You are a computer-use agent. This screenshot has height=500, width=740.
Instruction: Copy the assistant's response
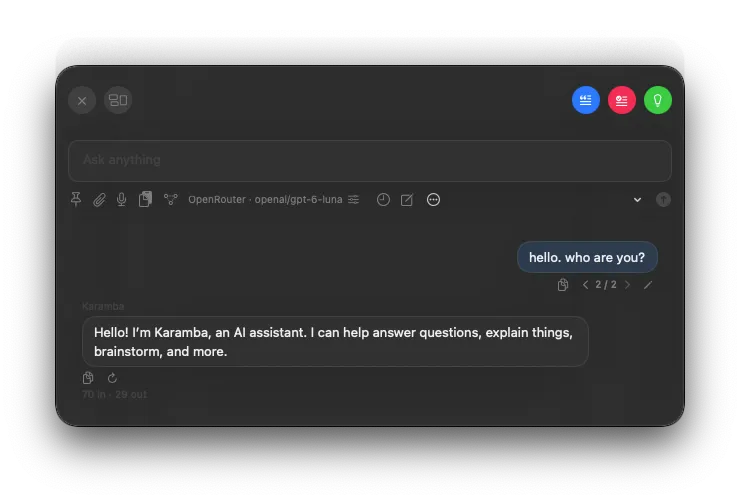[x=88, y=378]
